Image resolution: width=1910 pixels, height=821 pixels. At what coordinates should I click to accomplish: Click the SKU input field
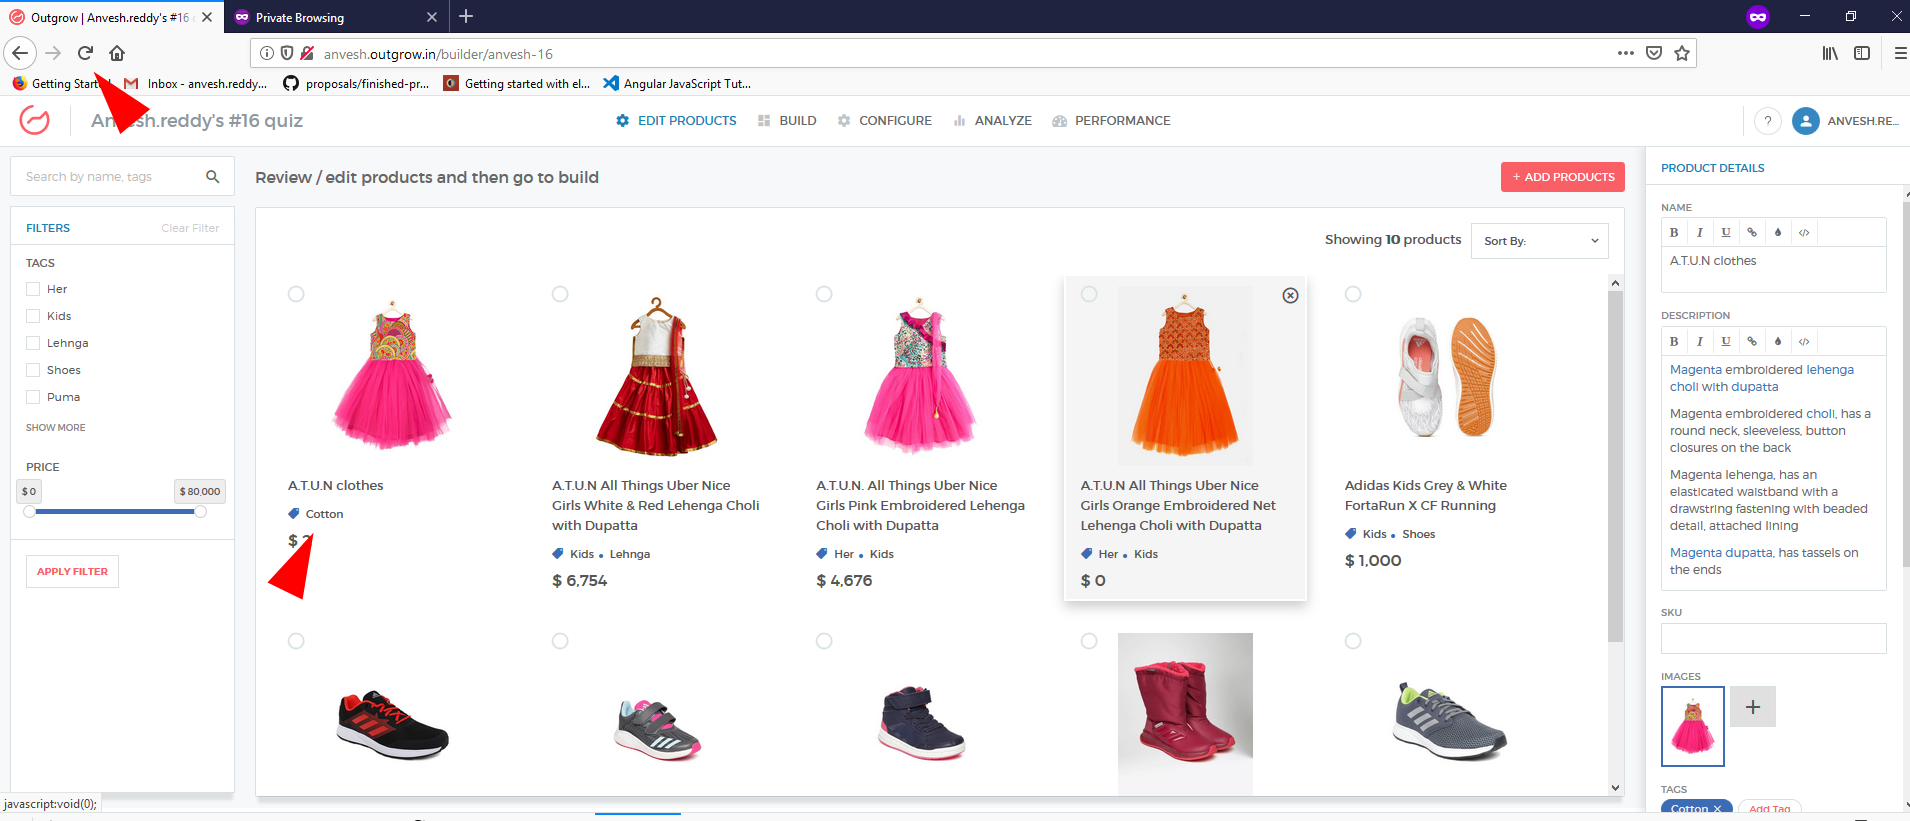[x=1773, y=639]
